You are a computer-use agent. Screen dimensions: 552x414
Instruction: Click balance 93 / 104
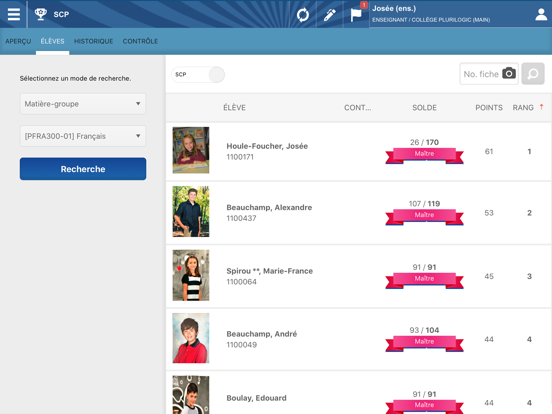coord(424,330)
